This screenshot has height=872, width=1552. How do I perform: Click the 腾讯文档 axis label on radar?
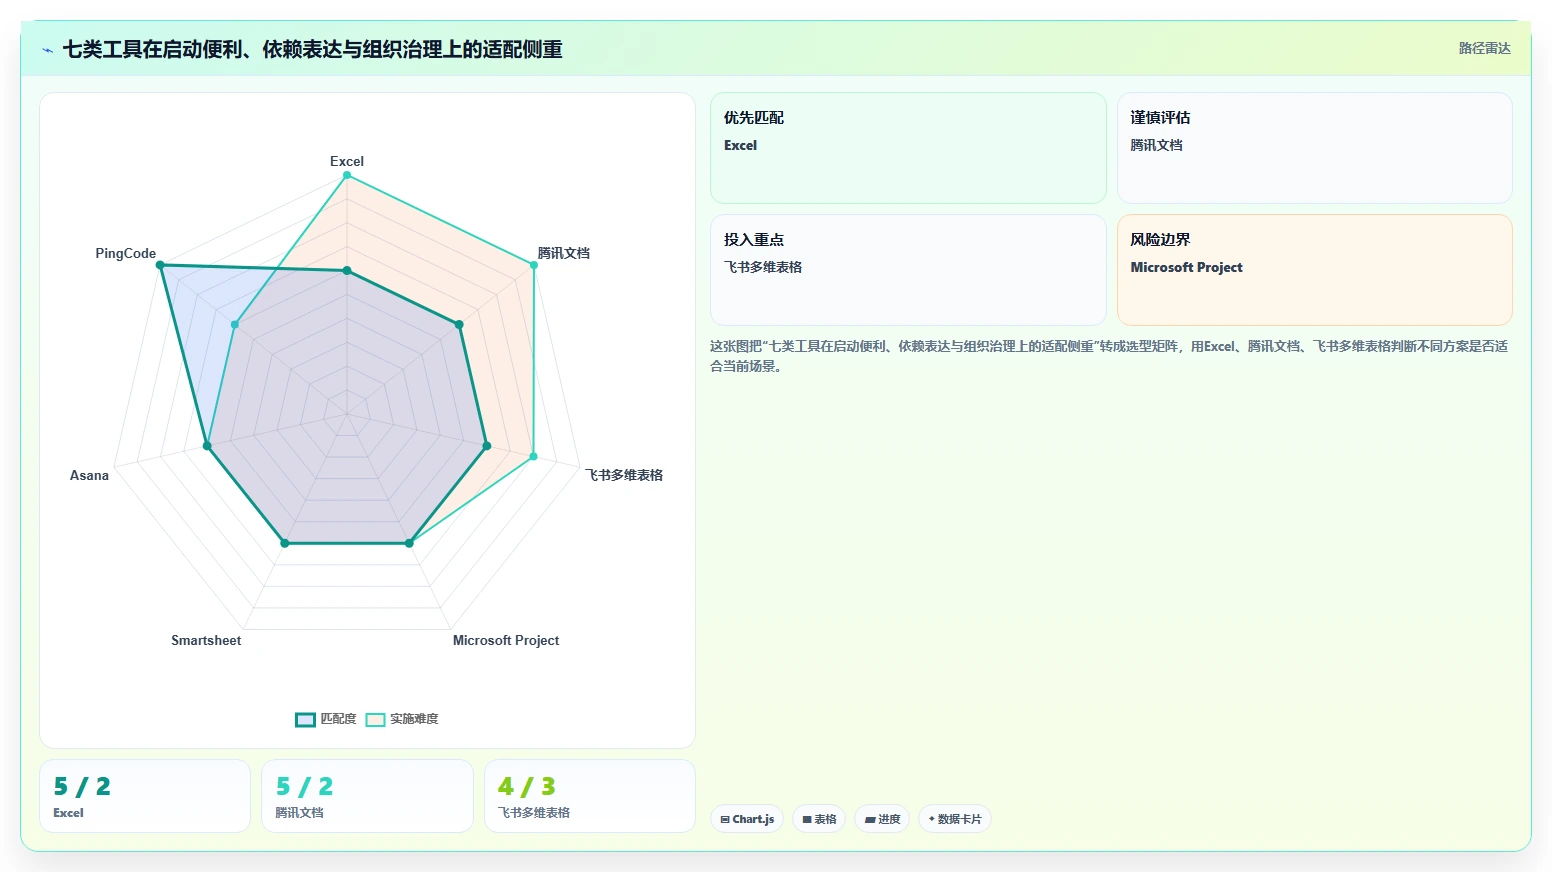[x=564, y=253]
